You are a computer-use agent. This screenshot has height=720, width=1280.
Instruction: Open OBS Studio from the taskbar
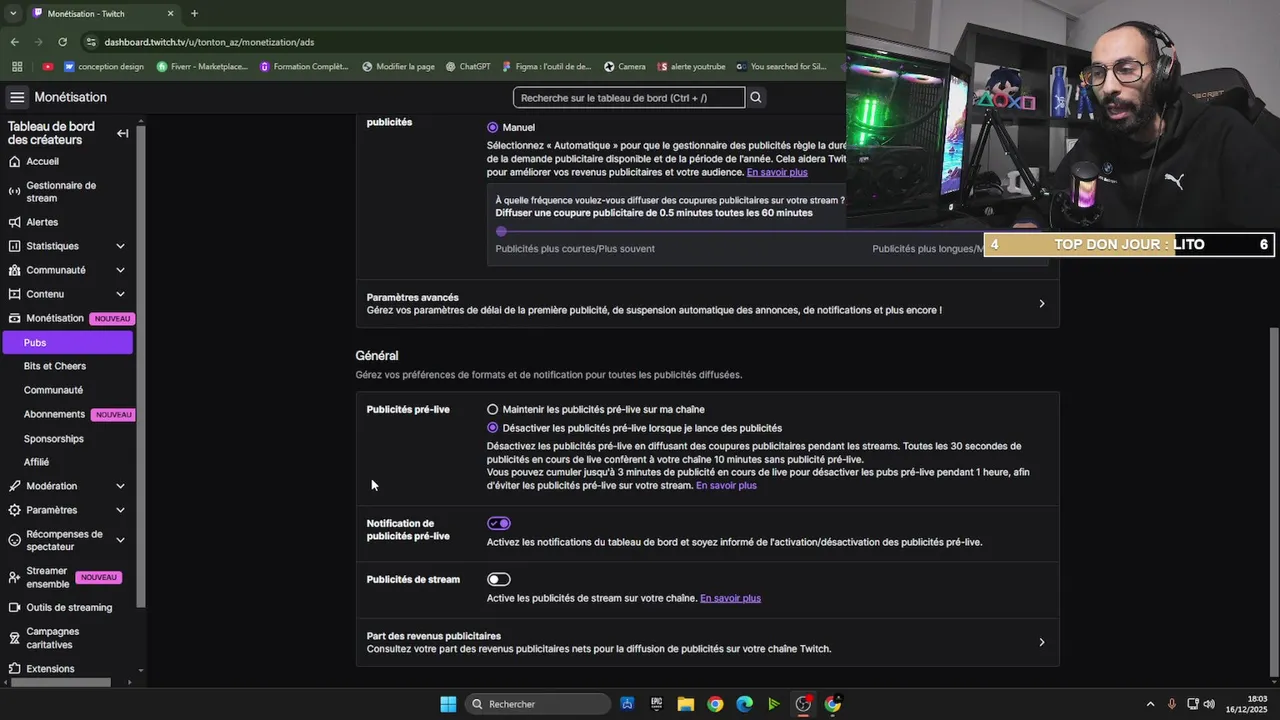click(803, 704)
